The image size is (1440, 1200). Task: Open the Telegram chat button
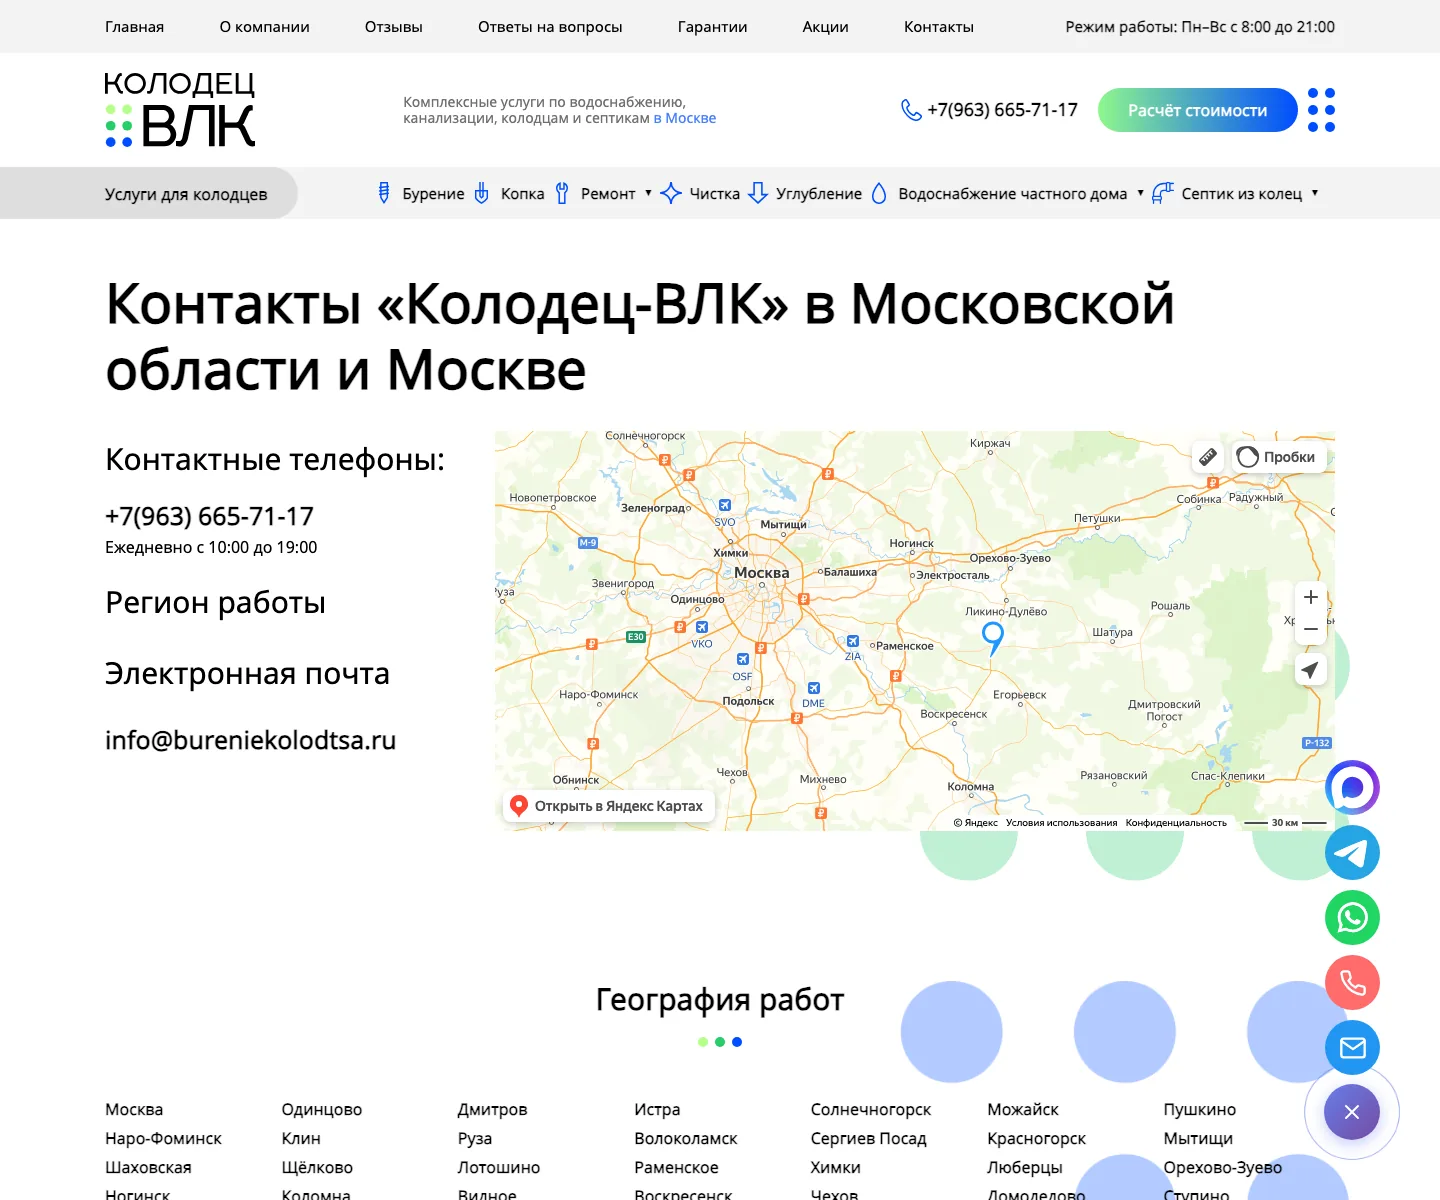coord(1352,853)
